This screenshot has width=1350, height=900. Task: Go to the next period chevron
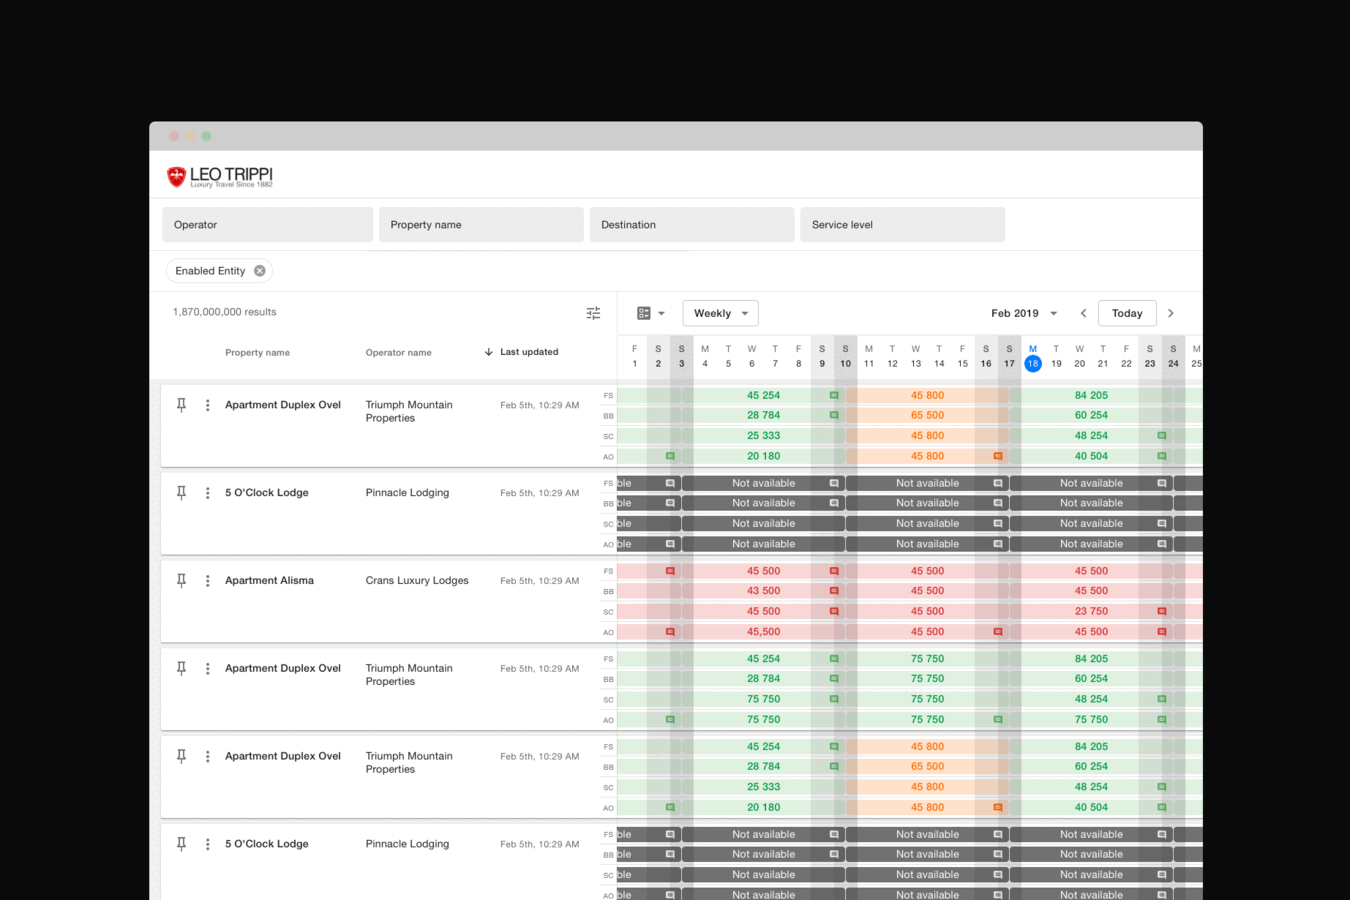coord(1171,313)
